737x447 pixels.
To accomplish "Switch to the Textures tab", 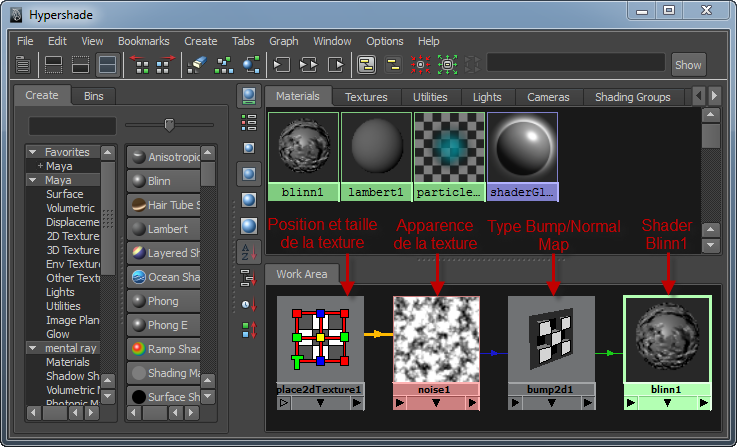I will (x=365, y=97).
